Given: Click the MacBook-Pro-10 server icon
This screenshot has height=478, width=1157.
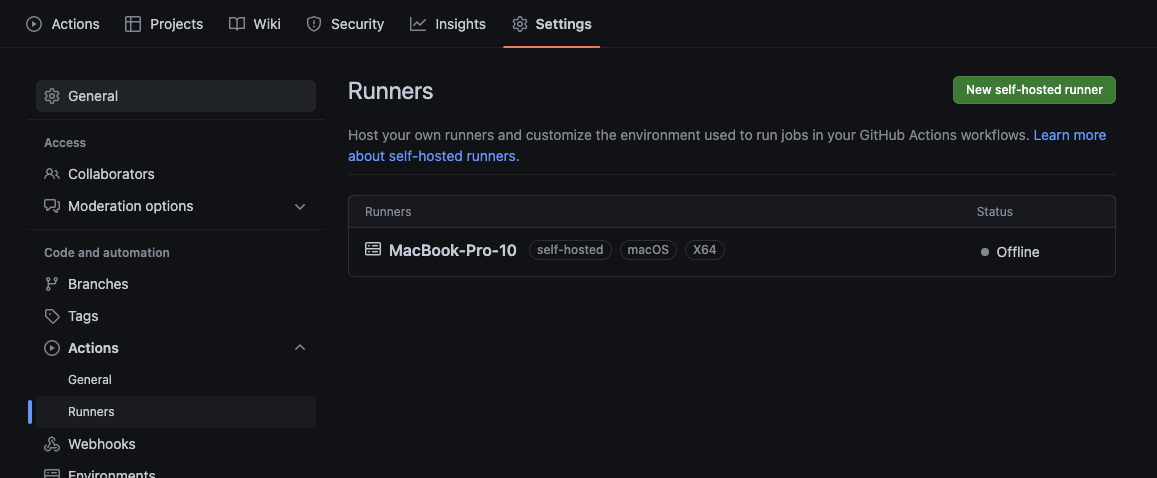Looking at the screenshot, I should pyautogui.click(x=373, y=249).
